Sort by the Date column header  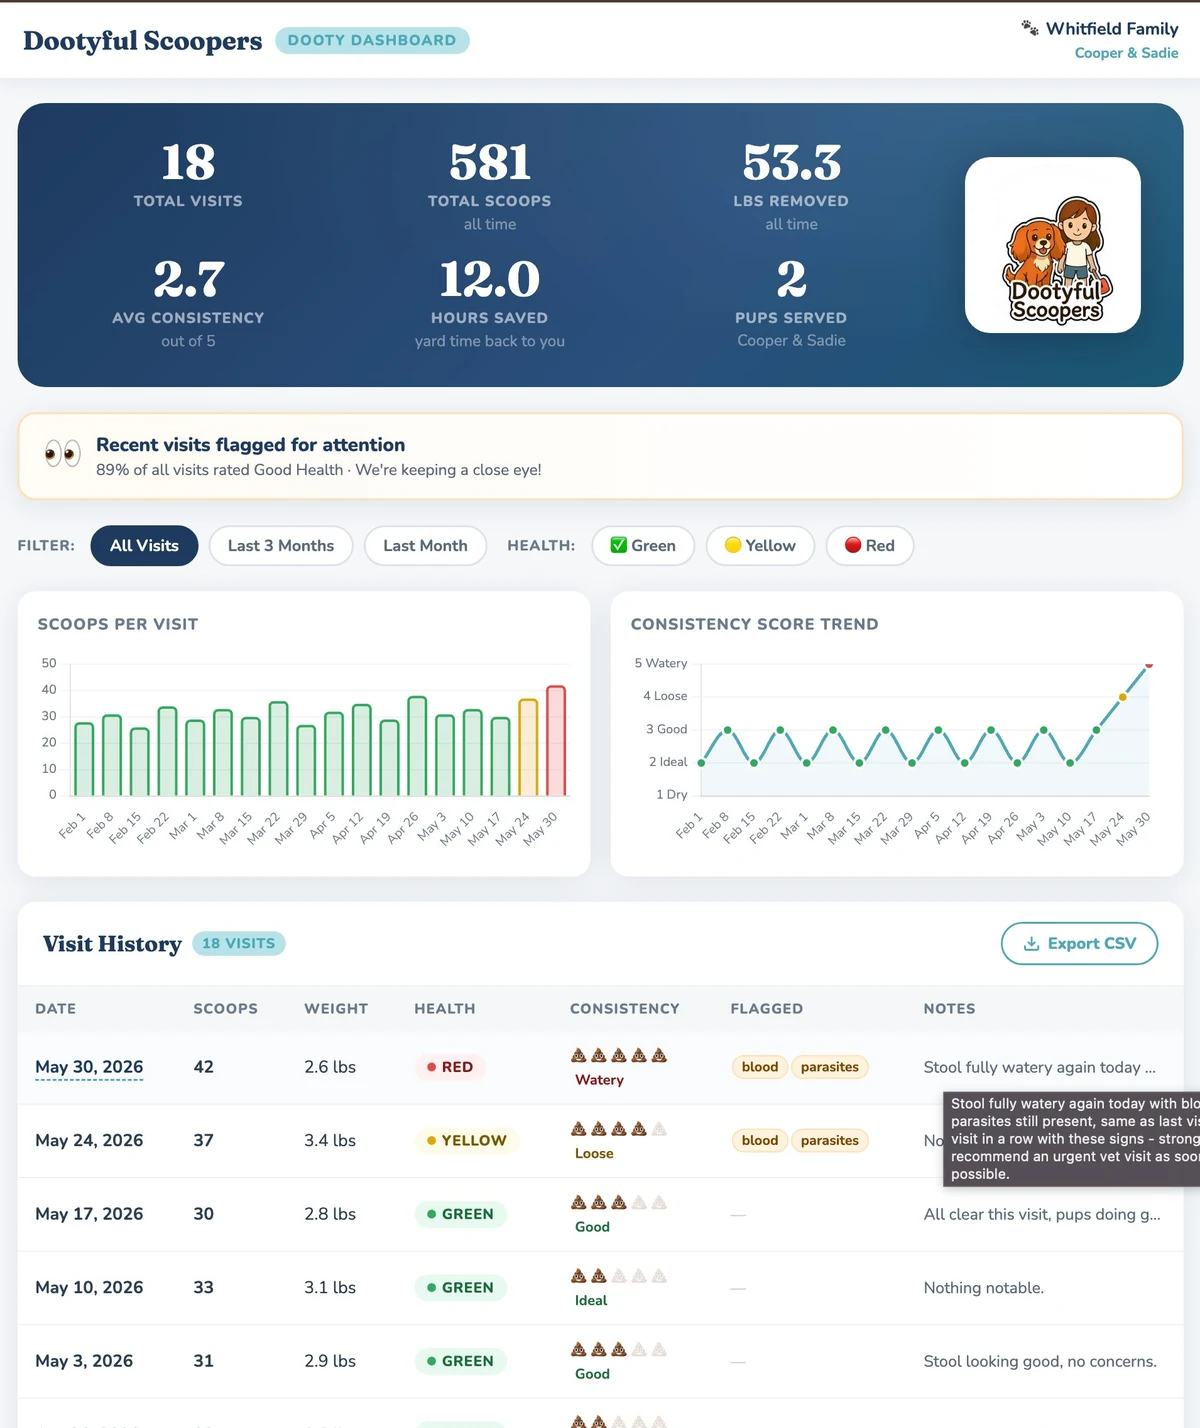[x=55, y=1009]
